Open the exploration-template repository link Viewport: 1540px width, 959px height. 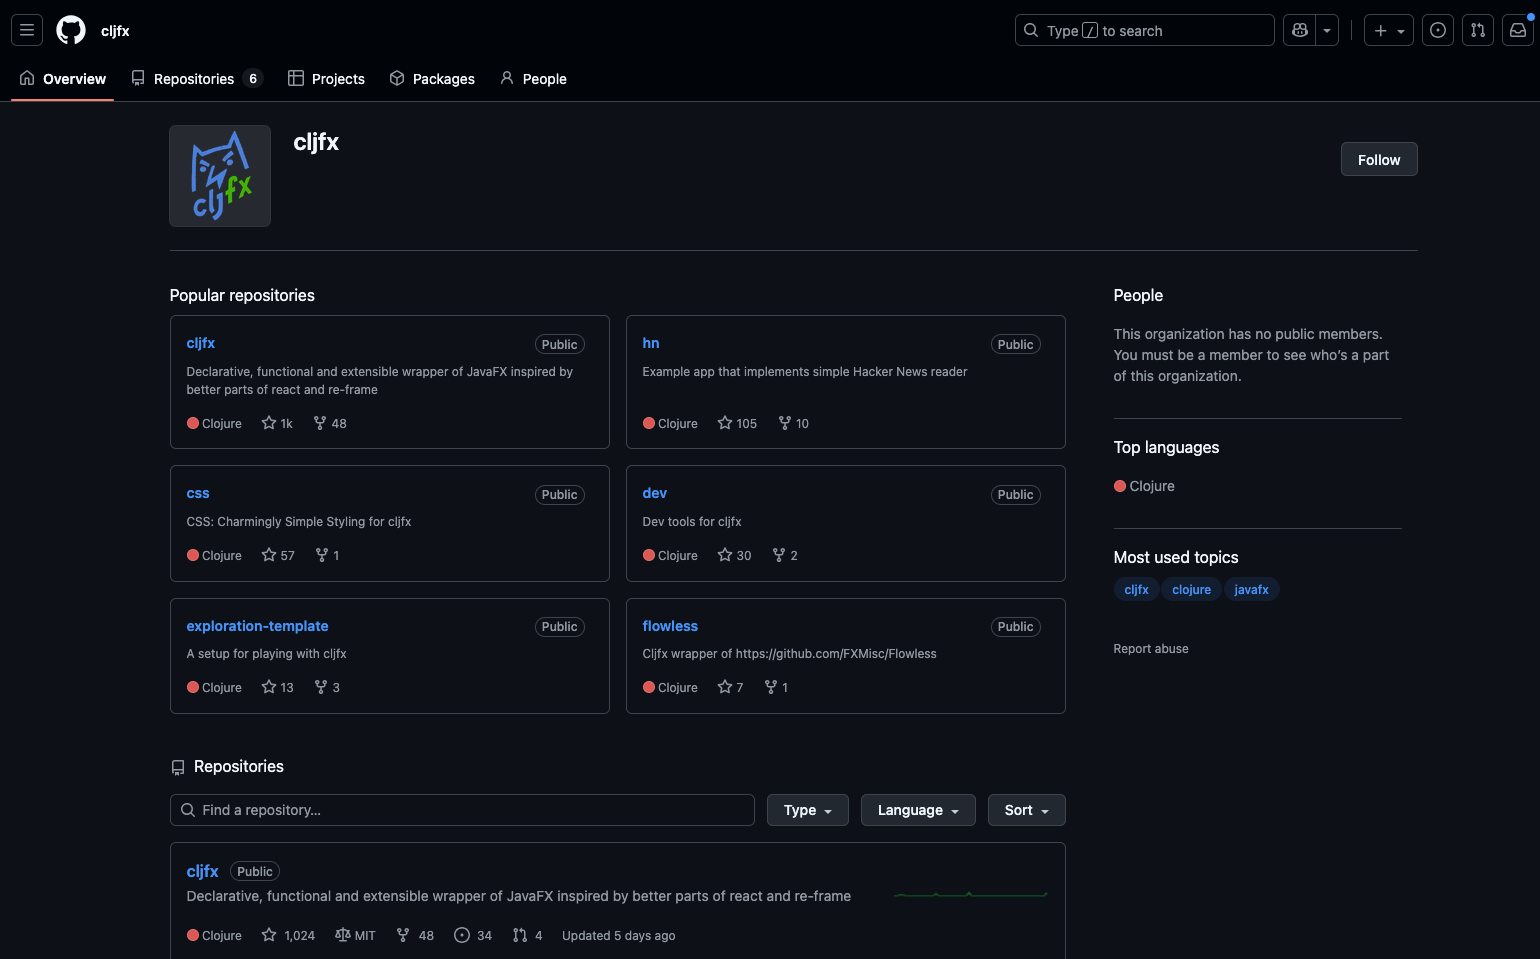coord(257,626)
